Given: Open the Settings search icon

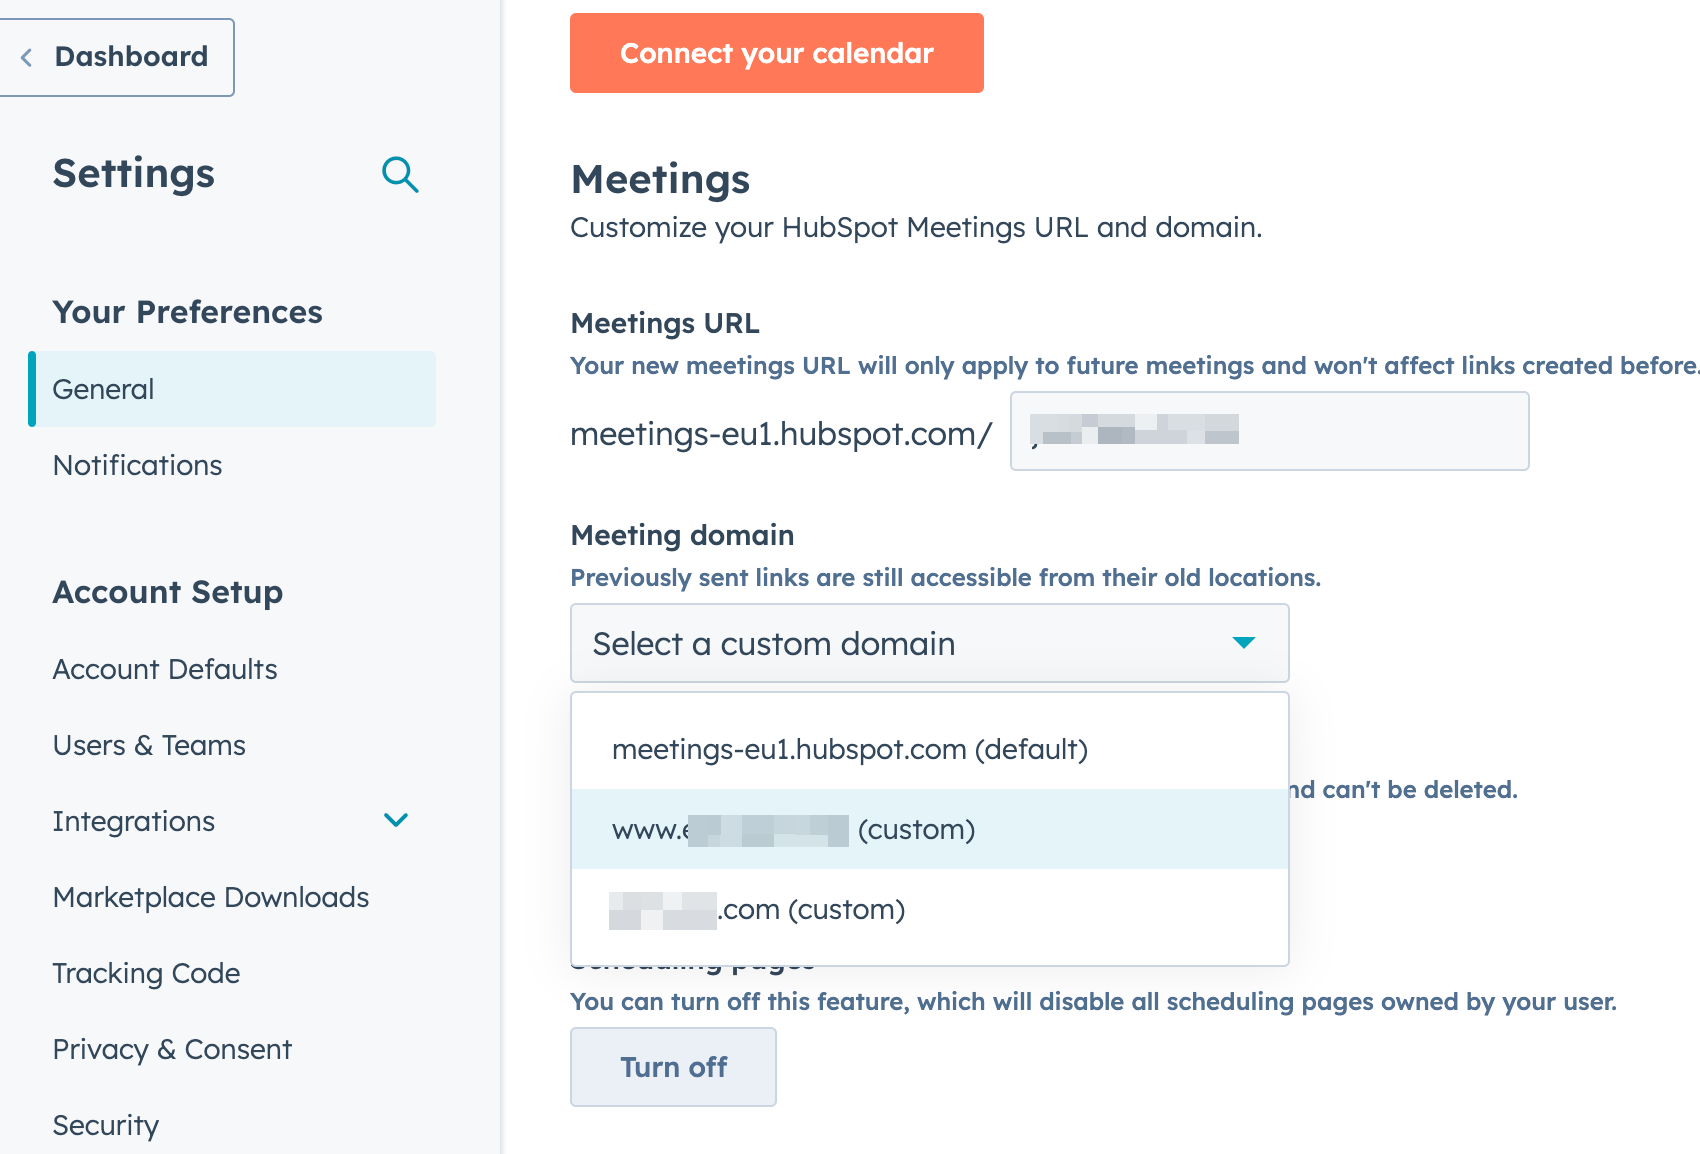Looking at the screenshot, I should tap(400, 175).
